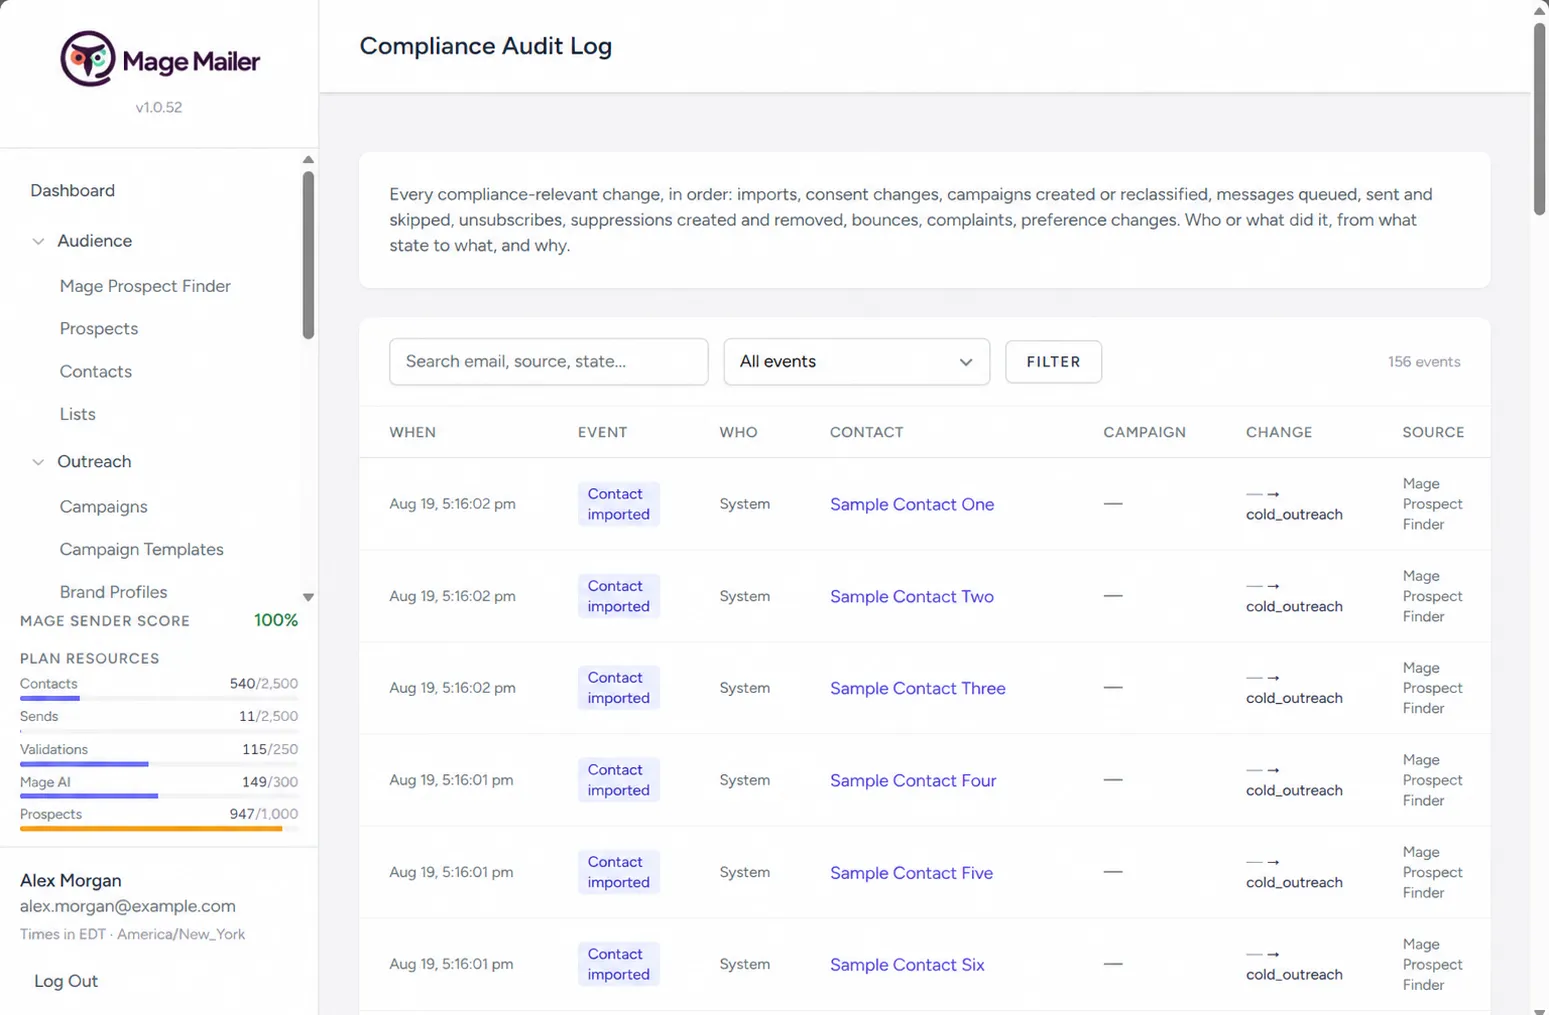Click the SOURCE column header

point(1433,433)
